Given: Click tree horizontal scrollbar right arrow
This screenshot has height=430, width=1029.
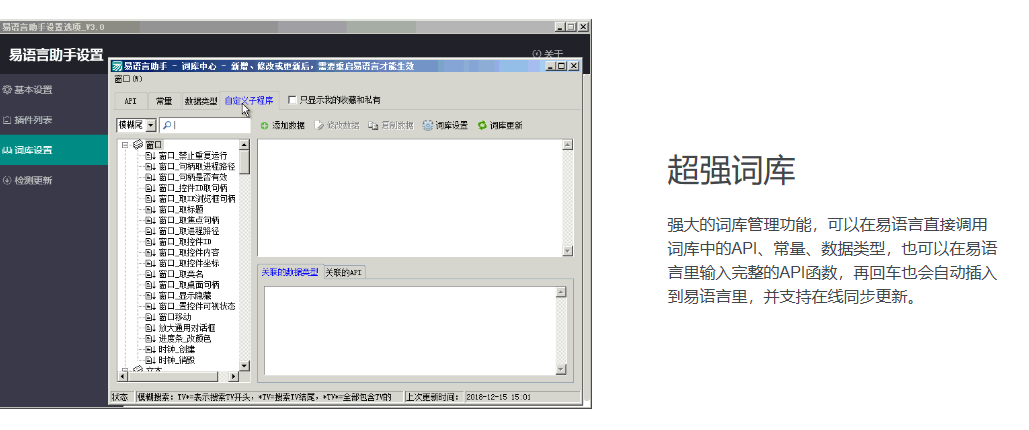Looking at the screenshot, I should [x=234, y=377].
